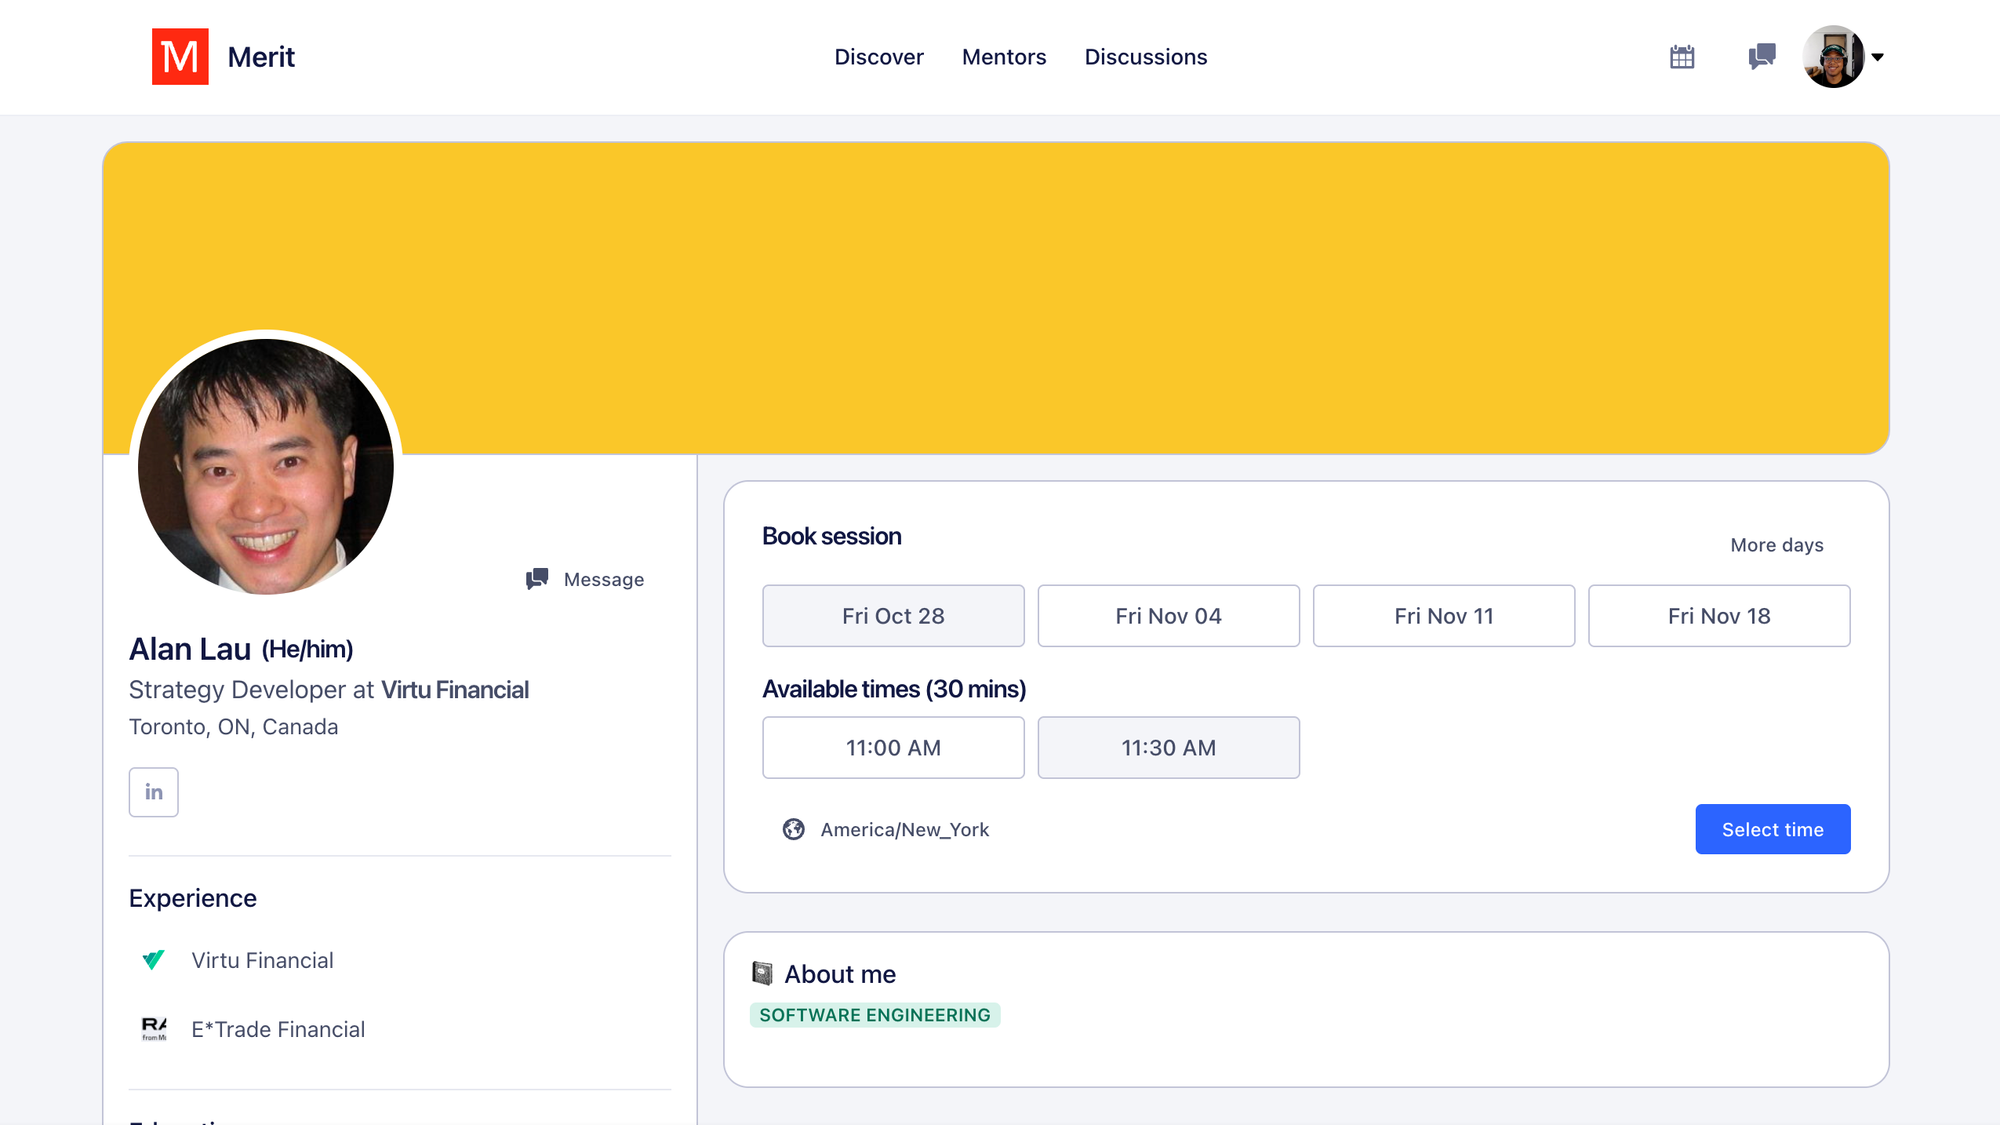2000x1125 pixels.
Task: Select the Fri Oct 28 session date
Action: [893, 616]
